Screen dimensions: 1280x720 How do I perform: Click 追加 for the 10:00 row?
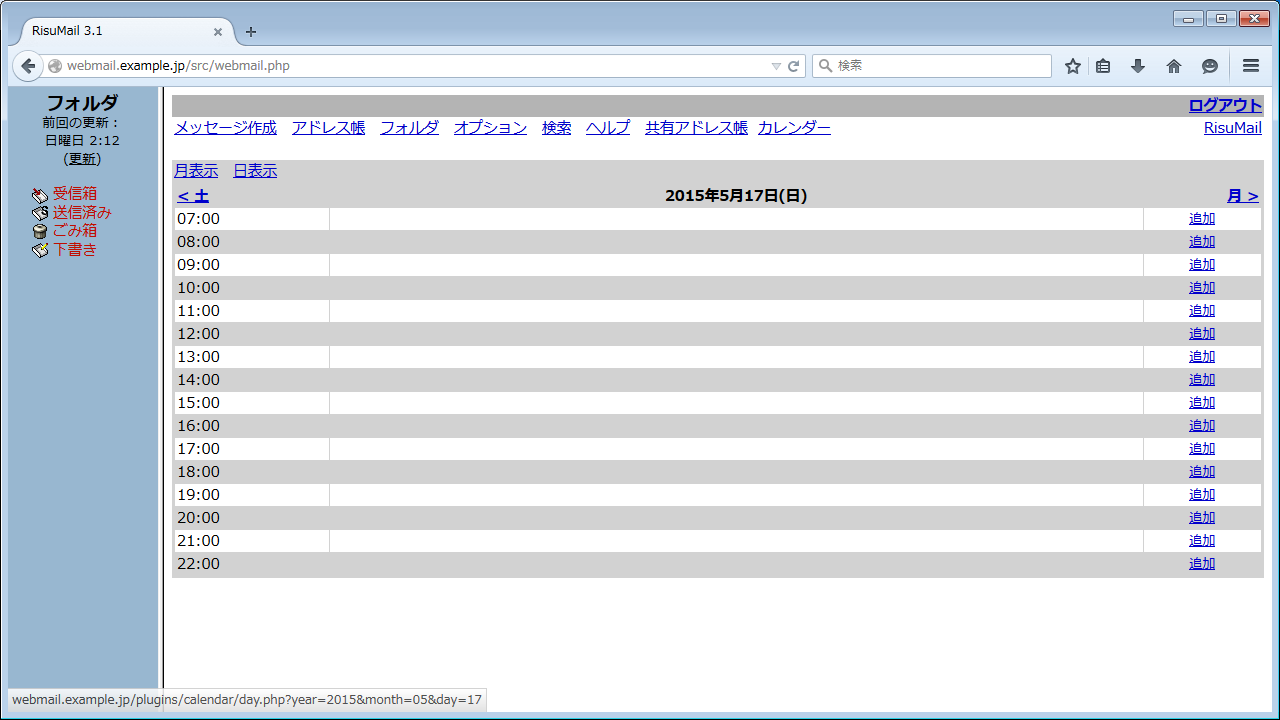(1202, 288)
